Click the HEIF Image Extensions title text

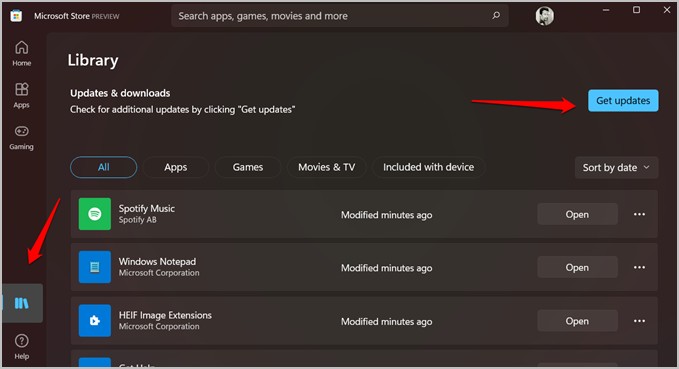coord(165,315)
